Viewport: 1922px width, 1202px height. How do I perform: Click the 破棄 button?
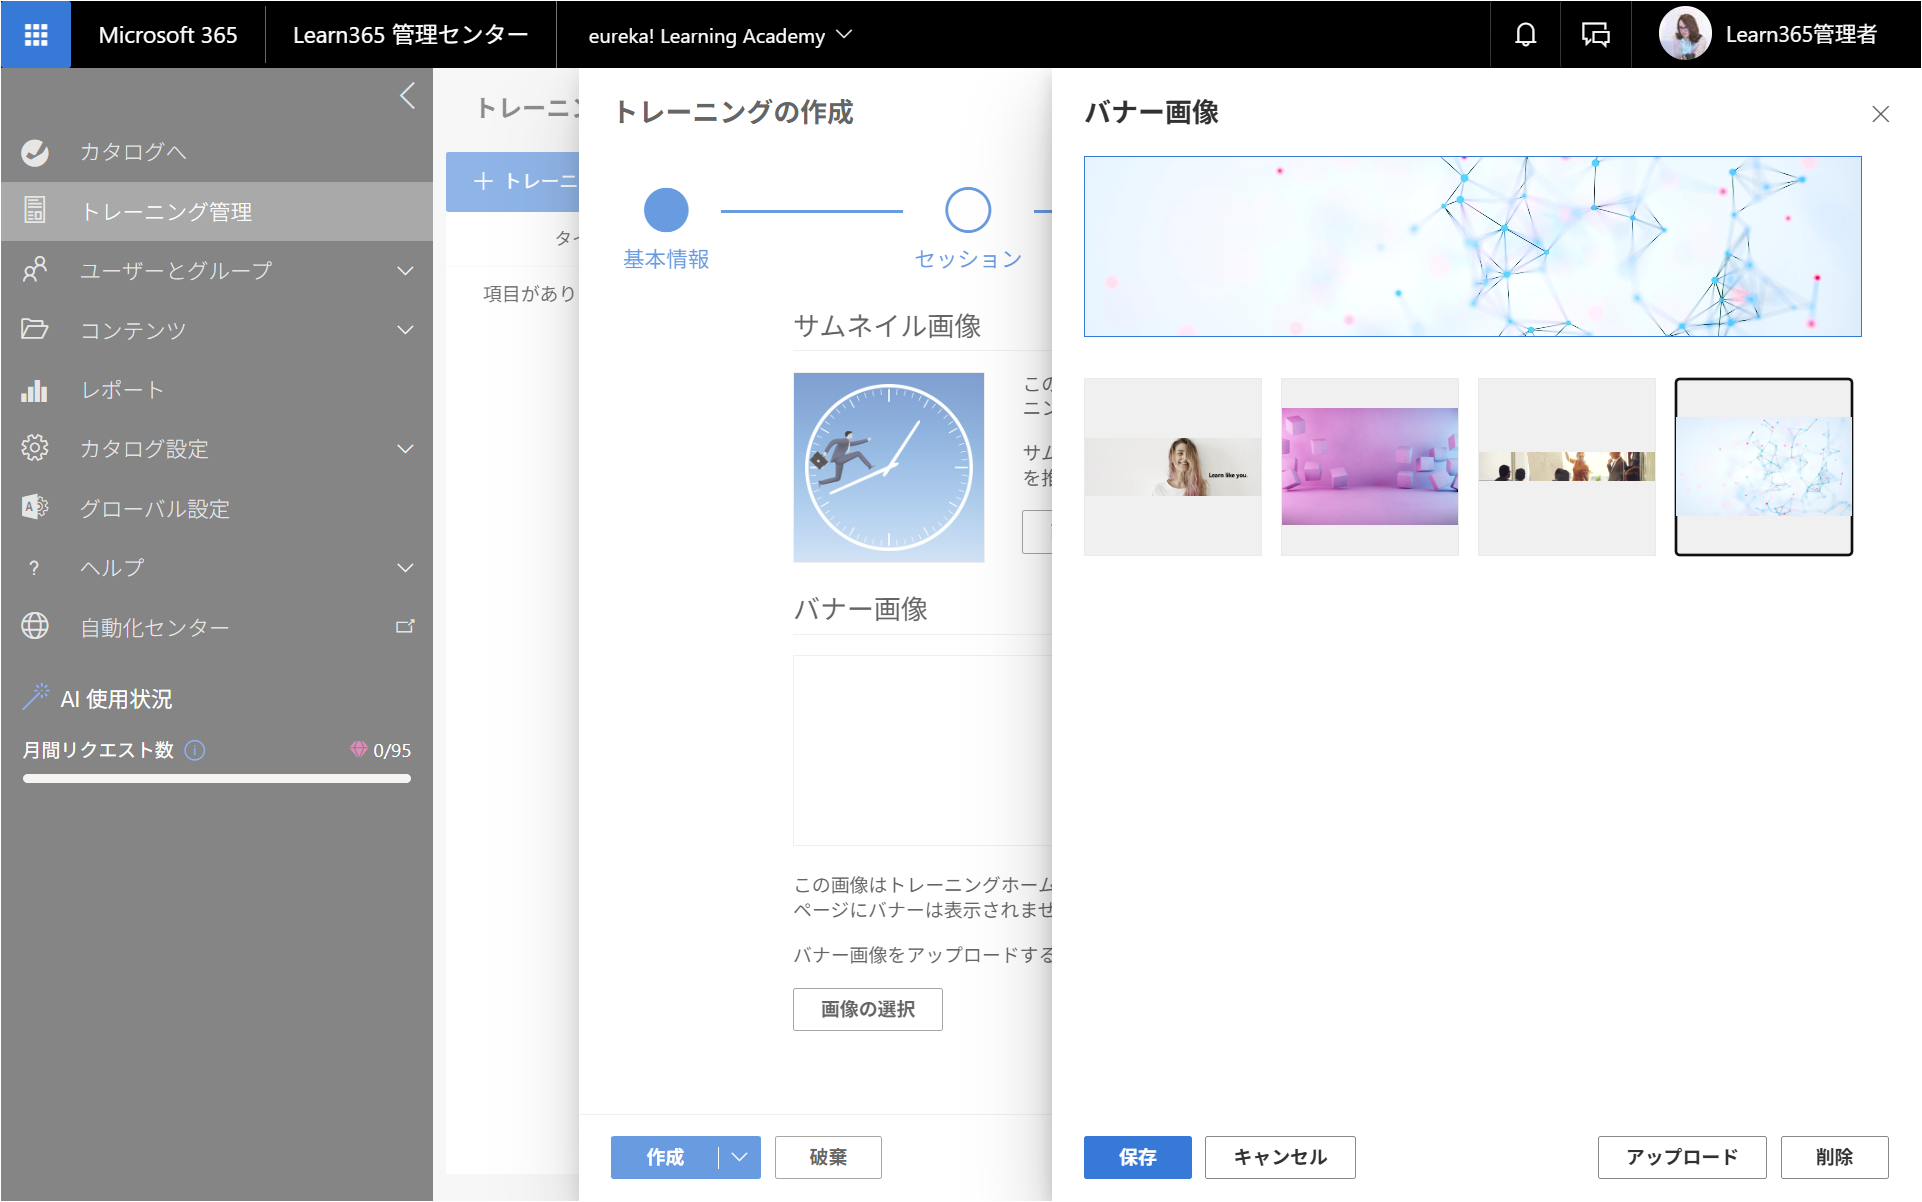828,1157
